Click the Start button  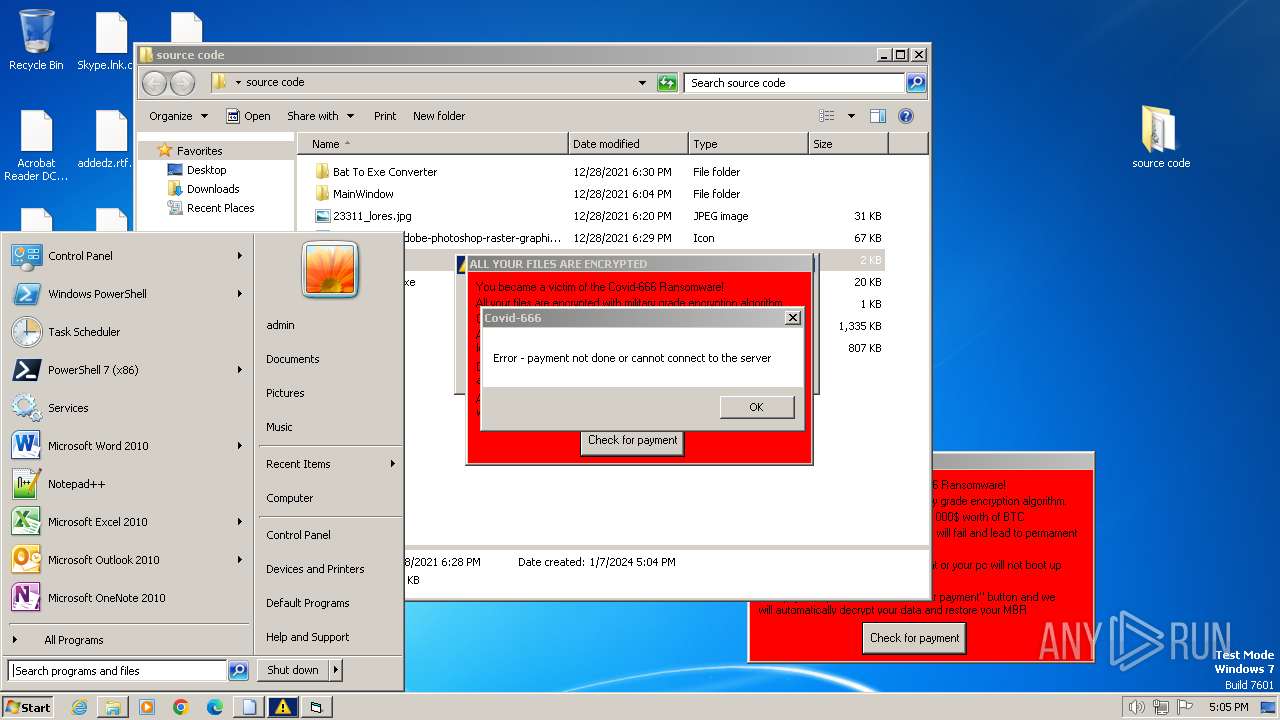click(x=27, y=707)
